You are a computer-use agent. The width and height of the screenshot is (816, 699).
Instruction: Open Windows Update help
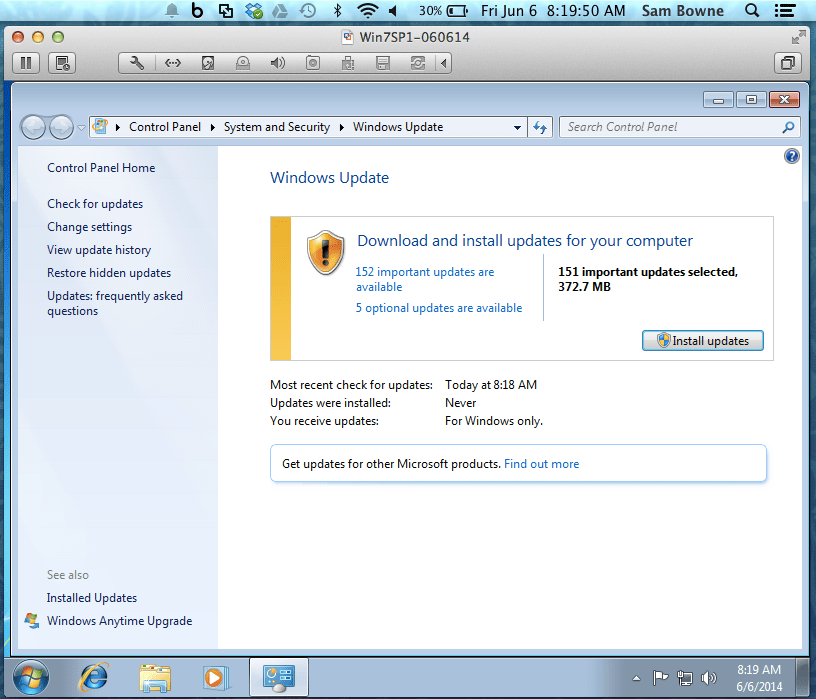792,156
